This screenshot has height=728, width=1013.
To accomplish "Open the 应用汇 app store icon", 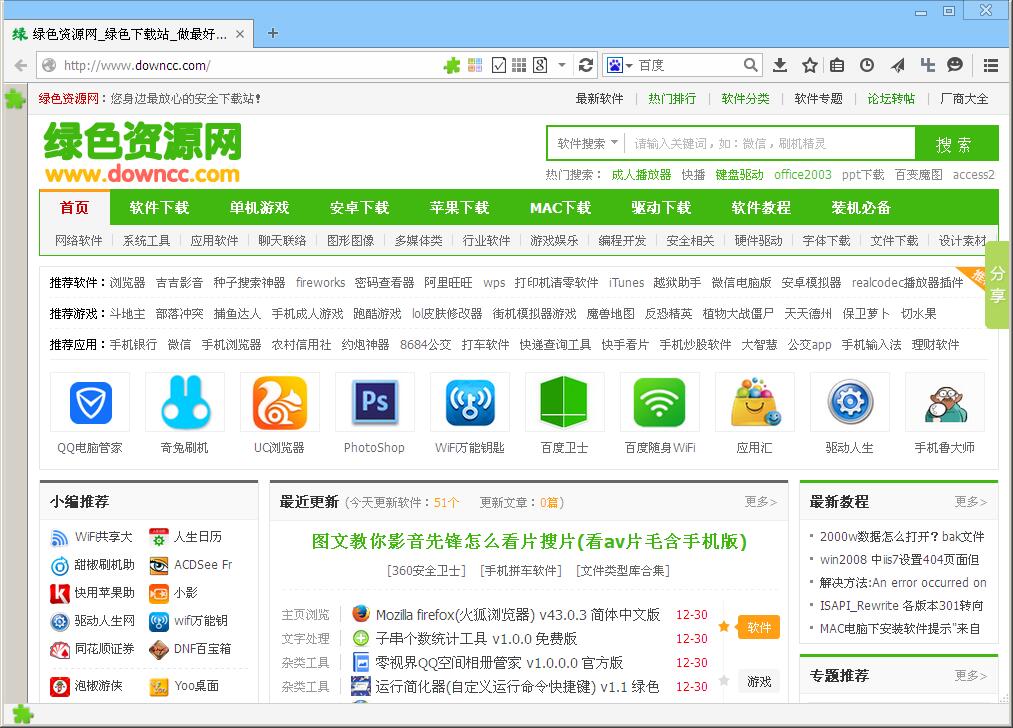I will (x=754, y=401).
